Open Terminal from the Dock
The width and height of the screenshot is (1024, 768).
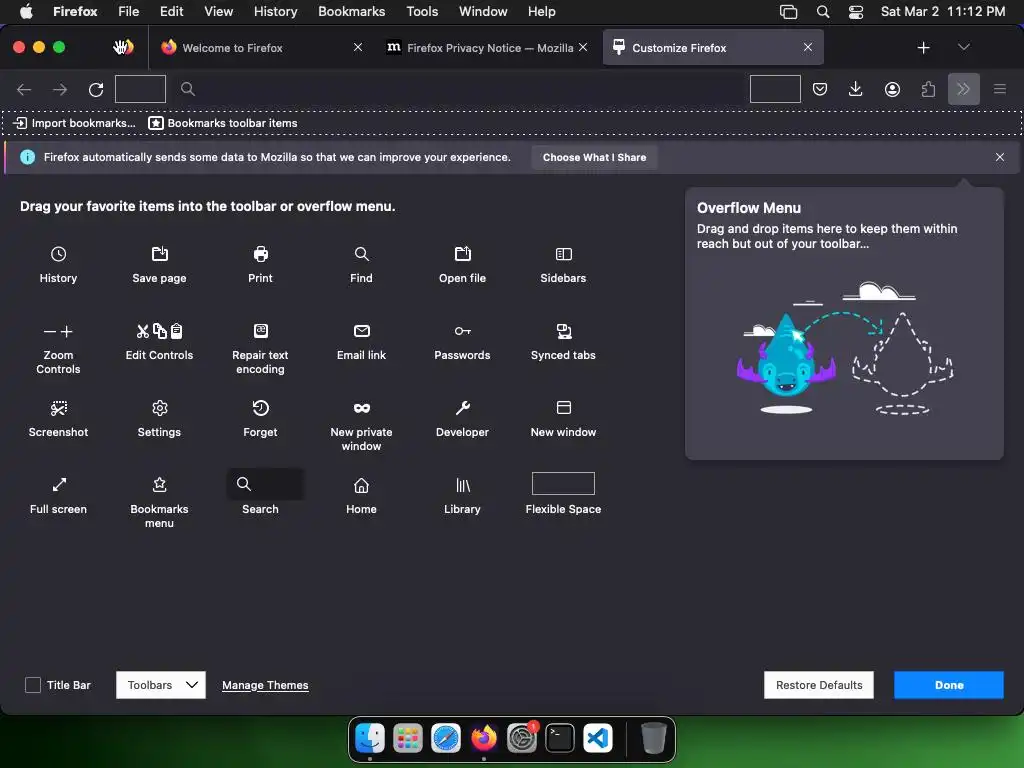(x=560, y=739)
